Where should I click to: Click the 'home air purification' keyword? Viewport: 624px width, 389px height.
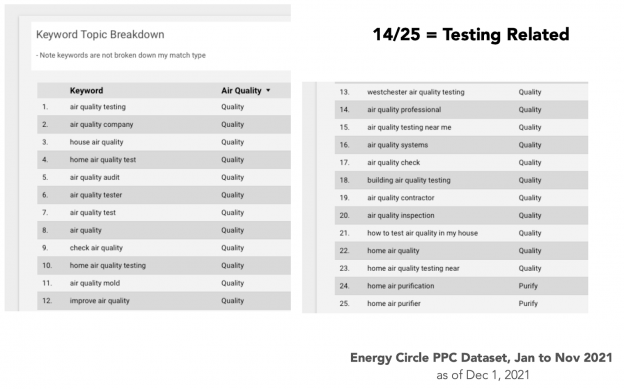point(401,286)
